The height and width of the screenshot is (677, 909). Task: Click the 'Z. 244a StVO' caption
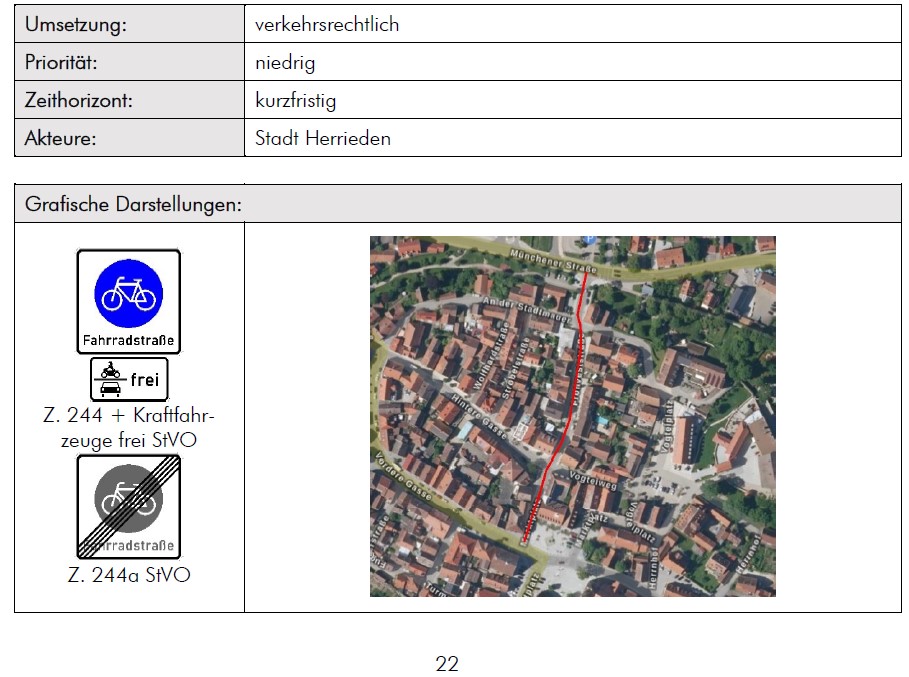coord(129,575)
